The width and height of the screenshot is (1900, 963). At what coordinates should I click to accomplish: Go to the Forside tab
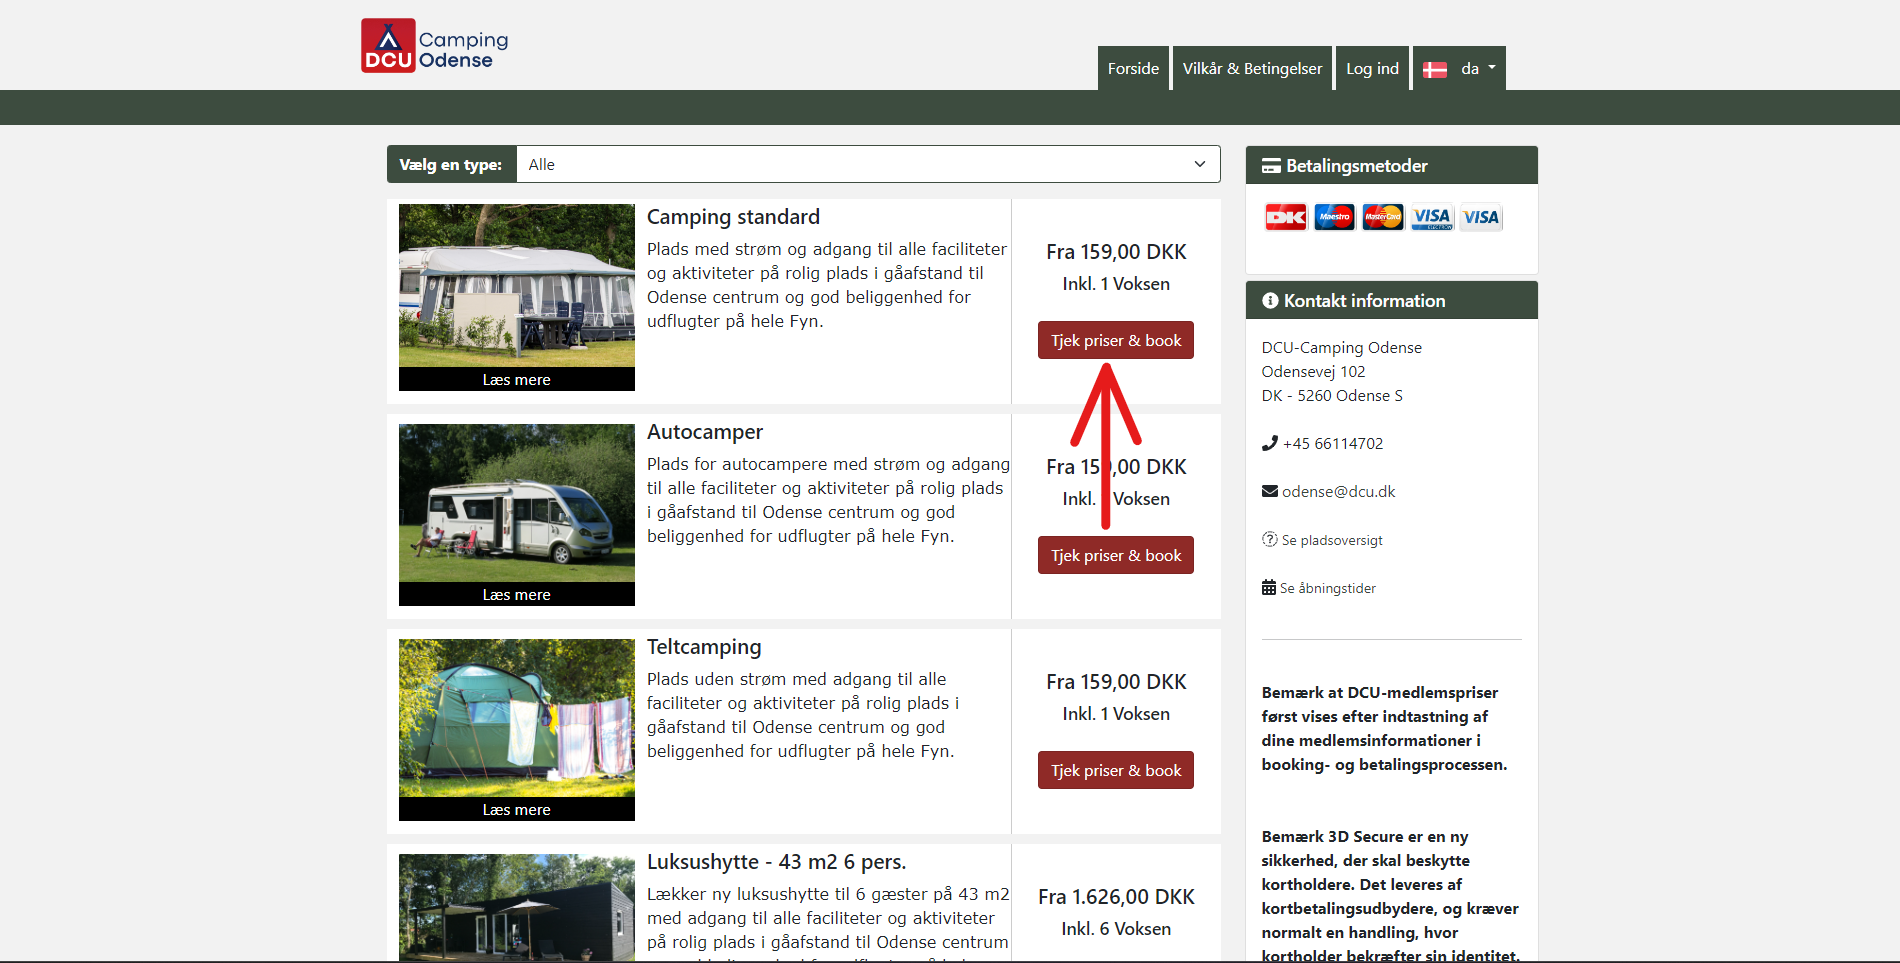(x=1133, y=69)
